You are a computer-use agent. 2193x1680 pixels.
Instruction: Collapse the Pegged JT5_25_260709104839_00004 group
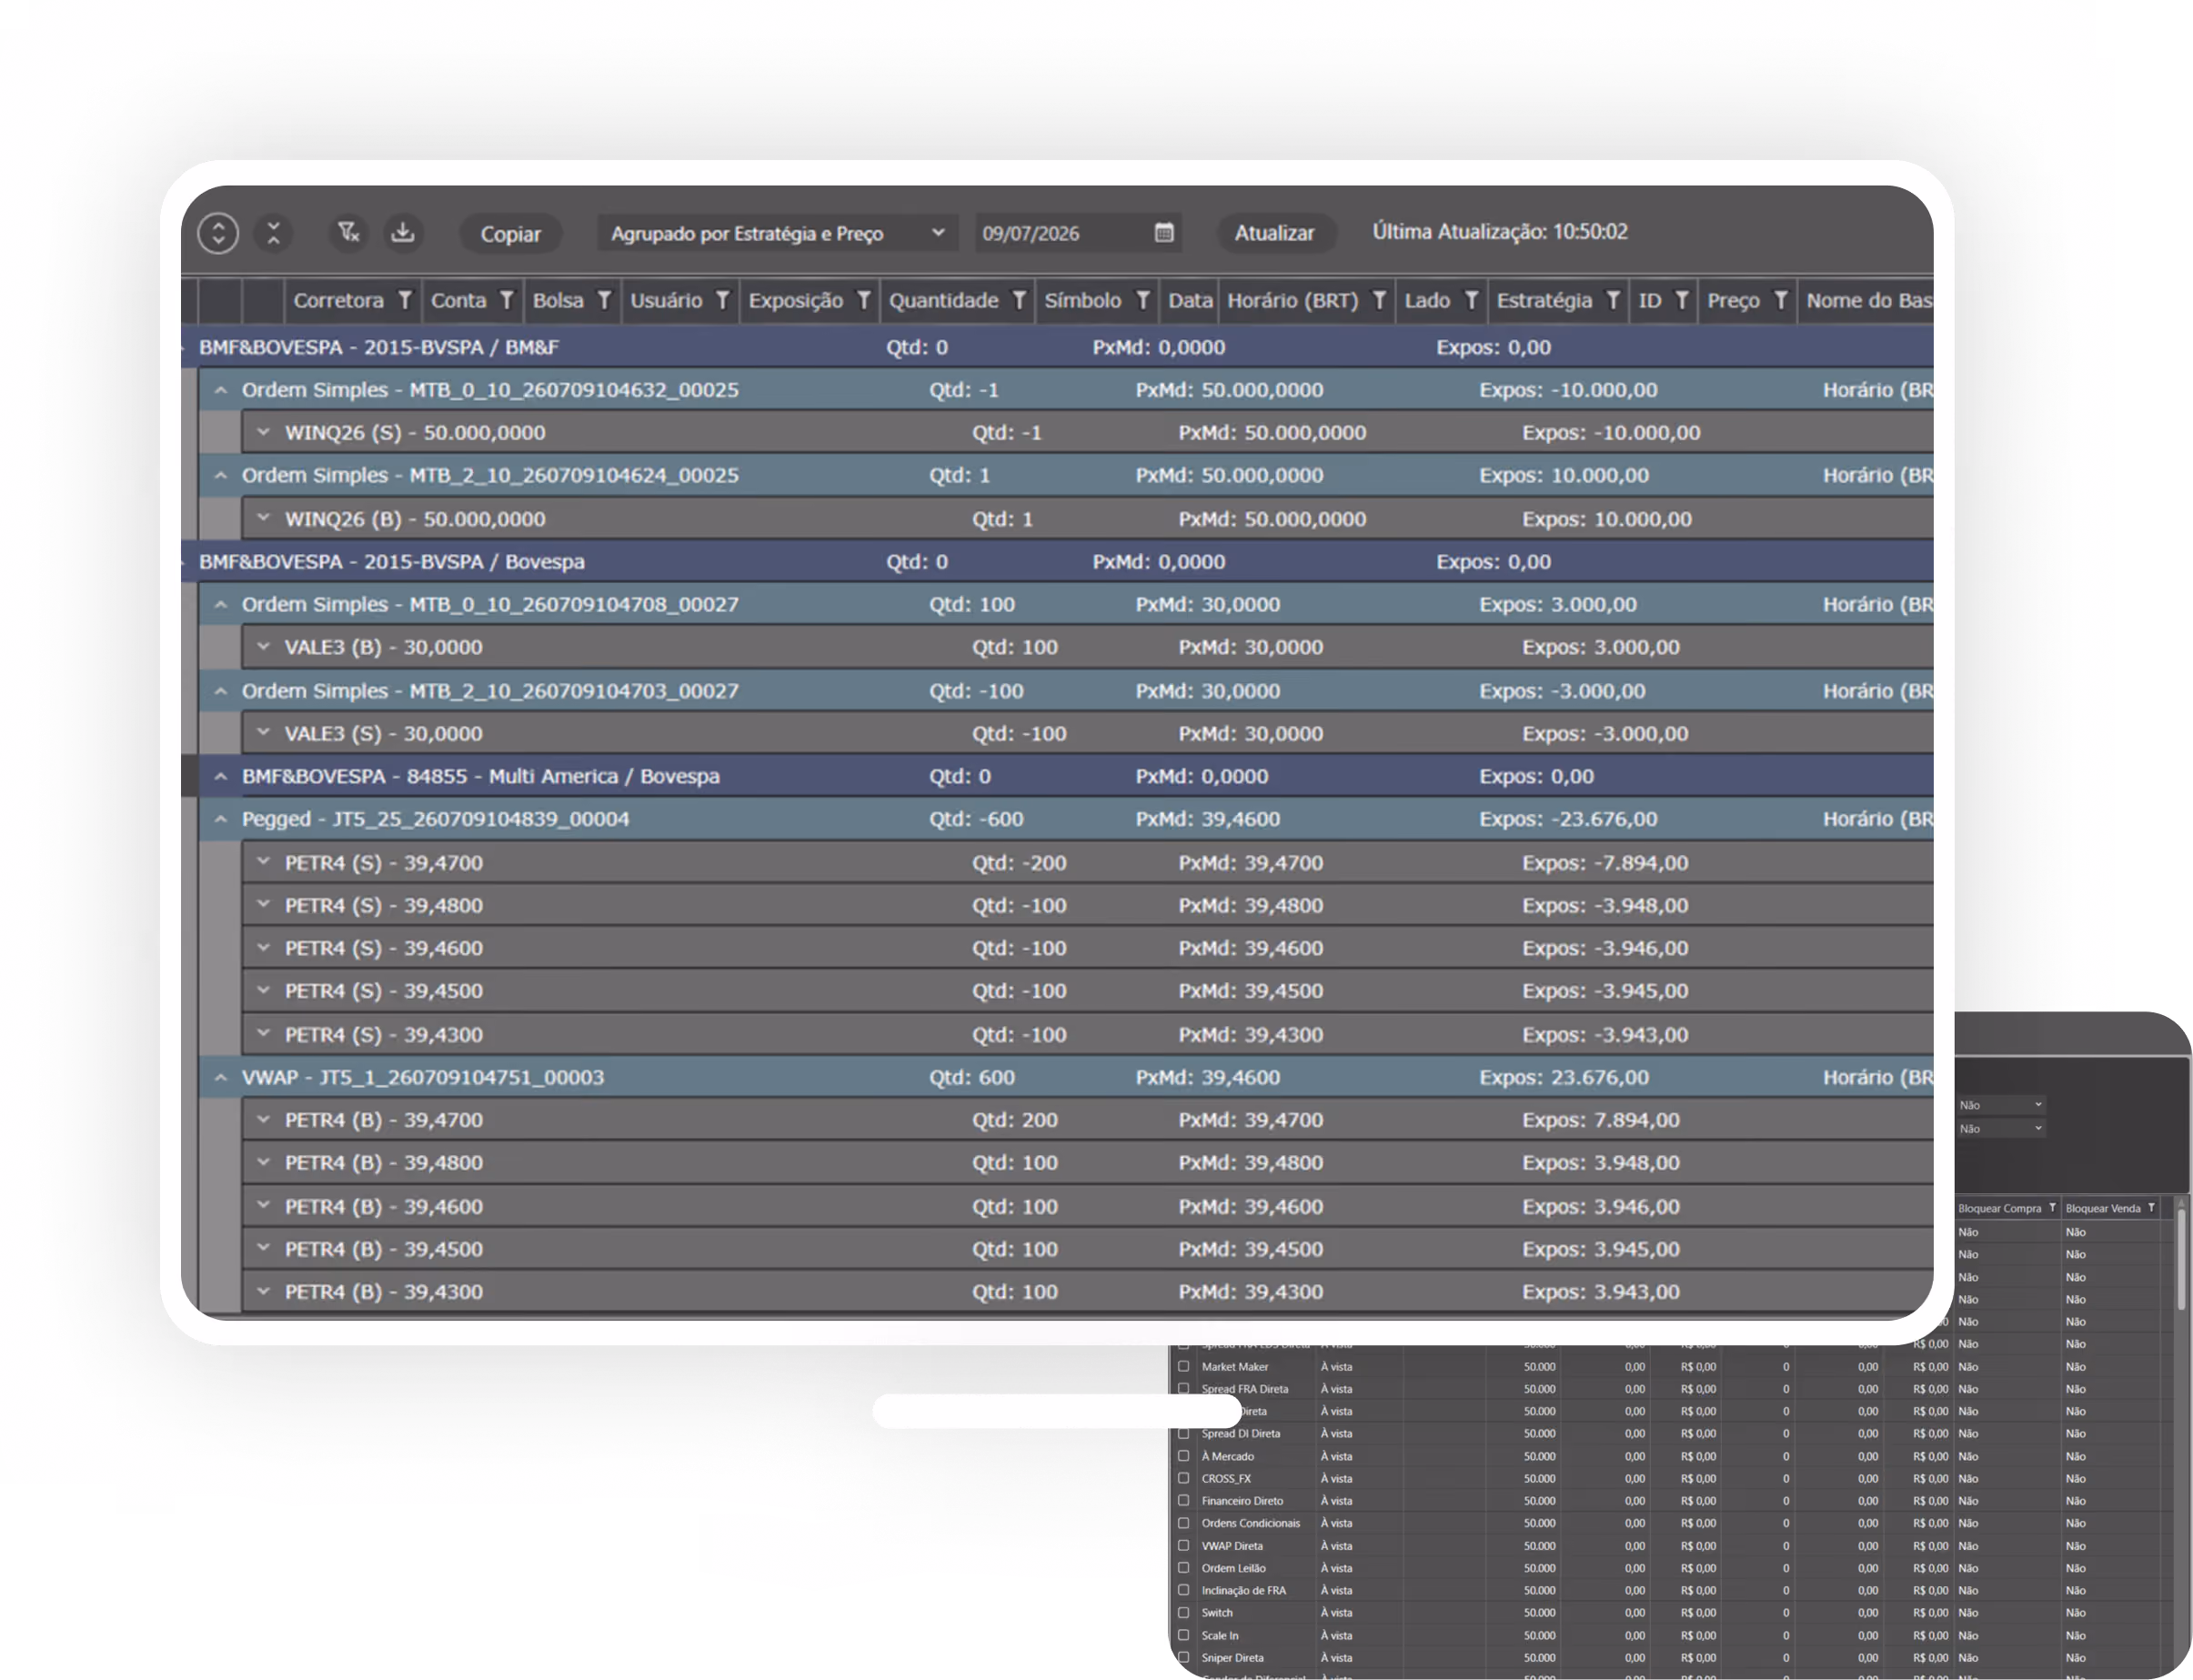[x=221, y=819]
